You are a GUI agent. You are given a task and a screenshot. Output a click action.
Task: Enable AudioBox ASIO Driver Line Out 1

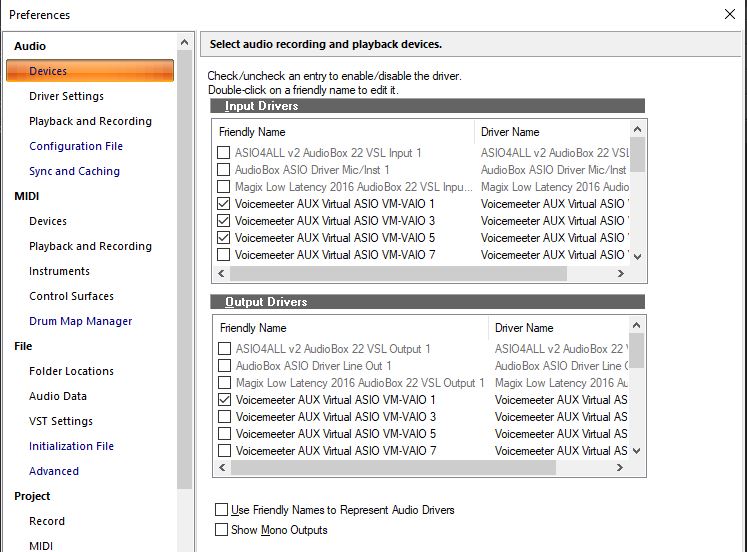tap(224, 366)
